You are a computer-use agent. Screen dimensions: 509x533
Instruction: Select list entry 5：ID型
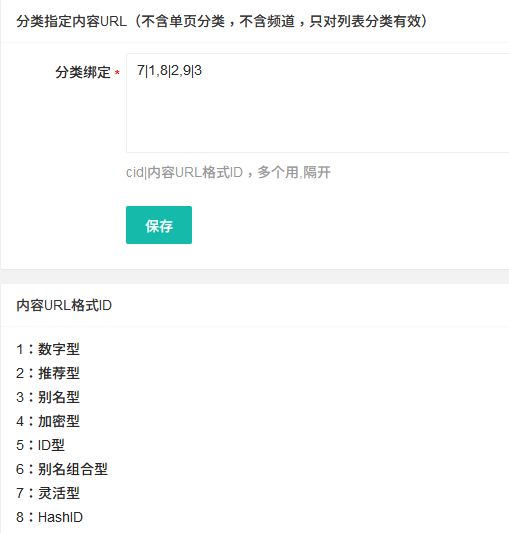[40, 445]
